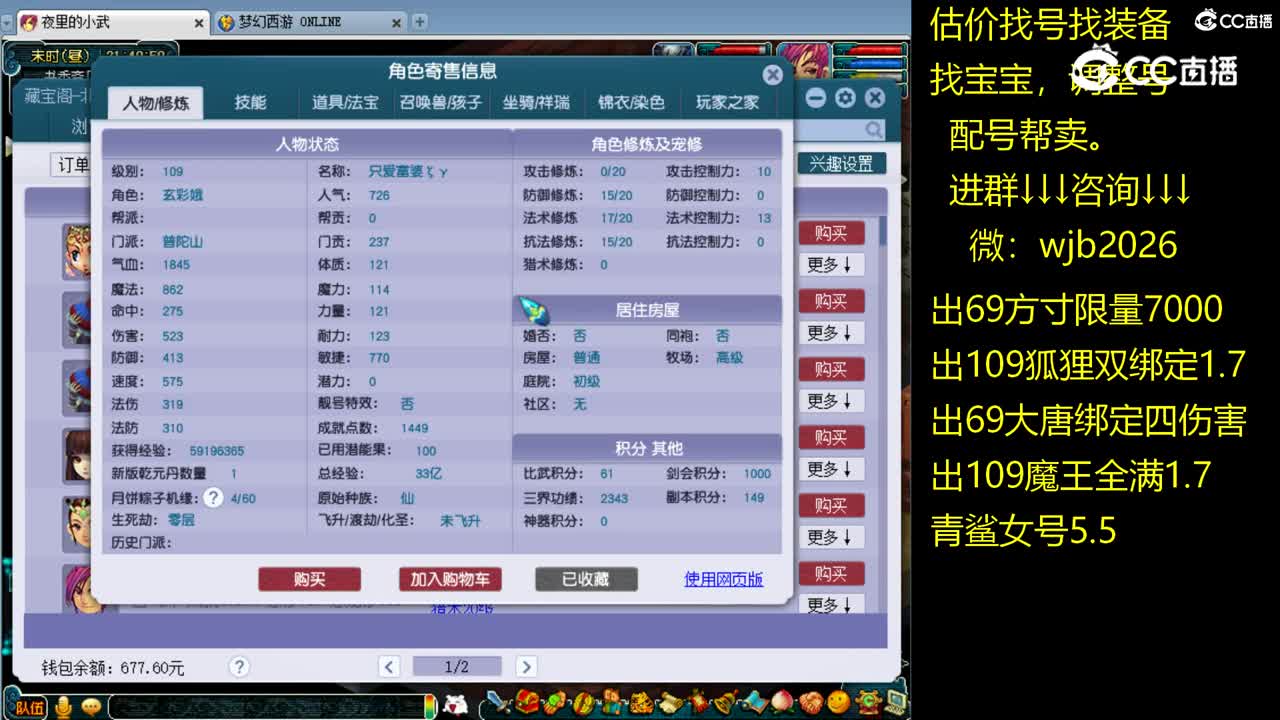This screenshot has height=720, width=1280.
Task: Click the topmost 购买 button in listing
Action: tap(831, 233)
